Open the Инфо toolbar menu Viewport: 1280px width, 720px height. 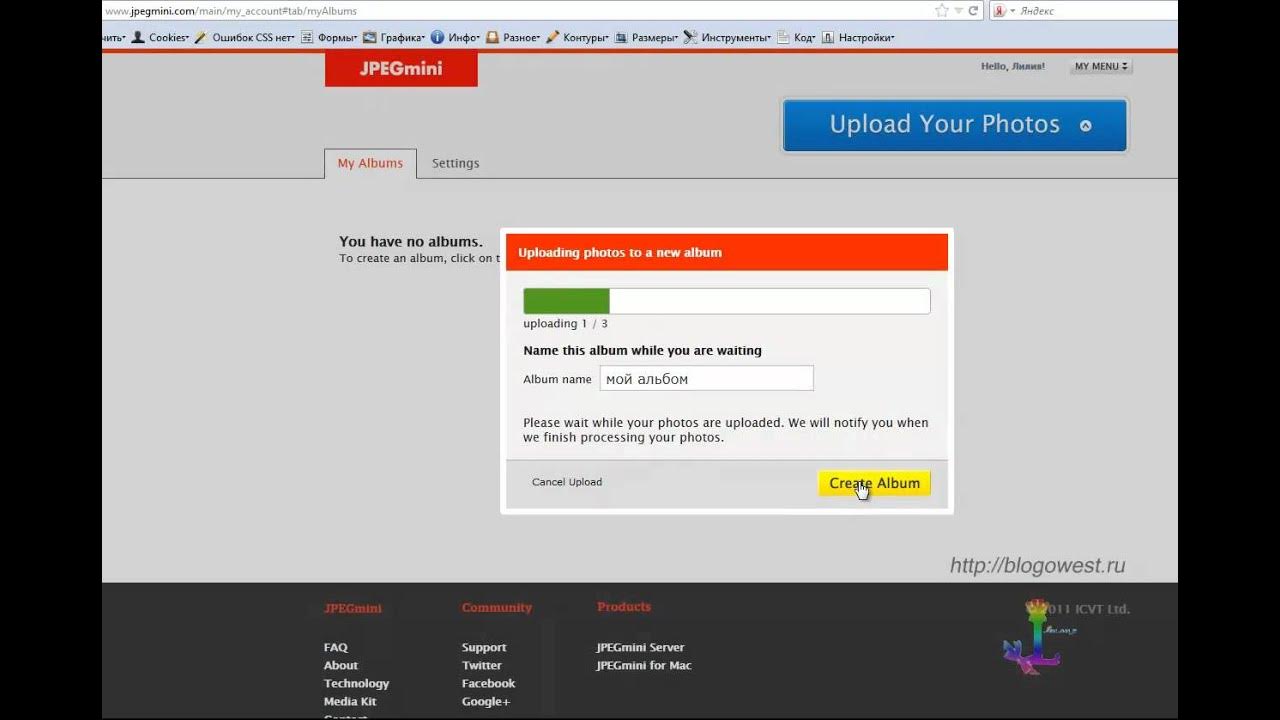(x=456, y=37)
